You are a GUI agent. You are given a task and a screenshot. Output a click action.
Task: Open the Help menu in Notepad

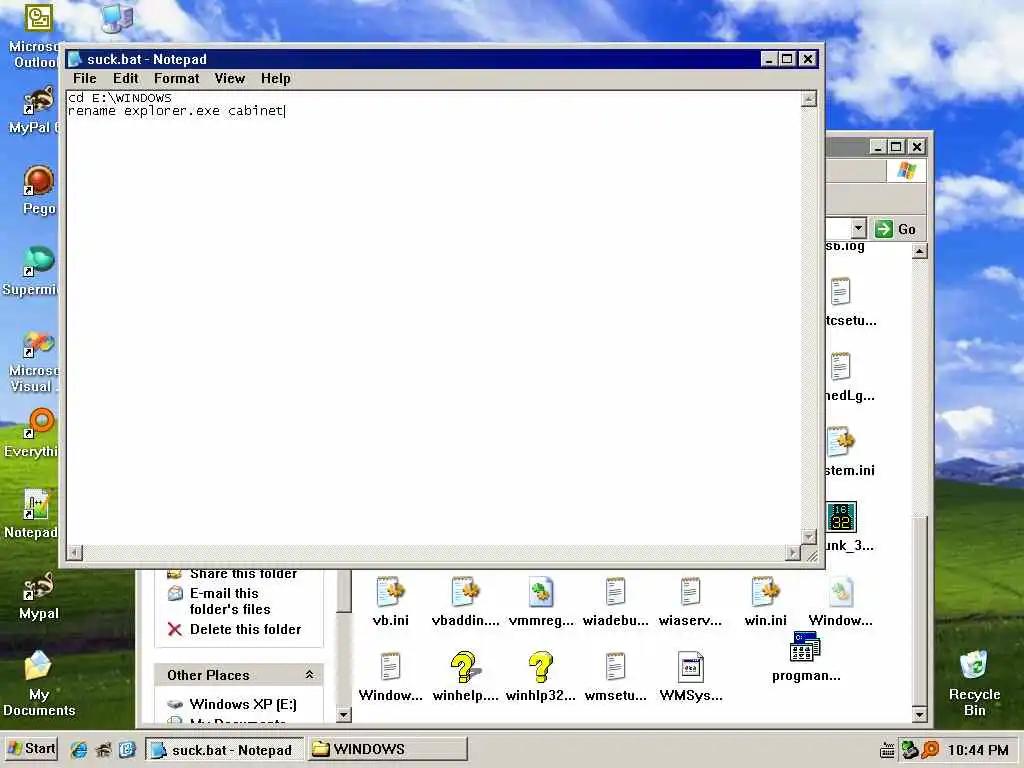click(x=275, y=78)
